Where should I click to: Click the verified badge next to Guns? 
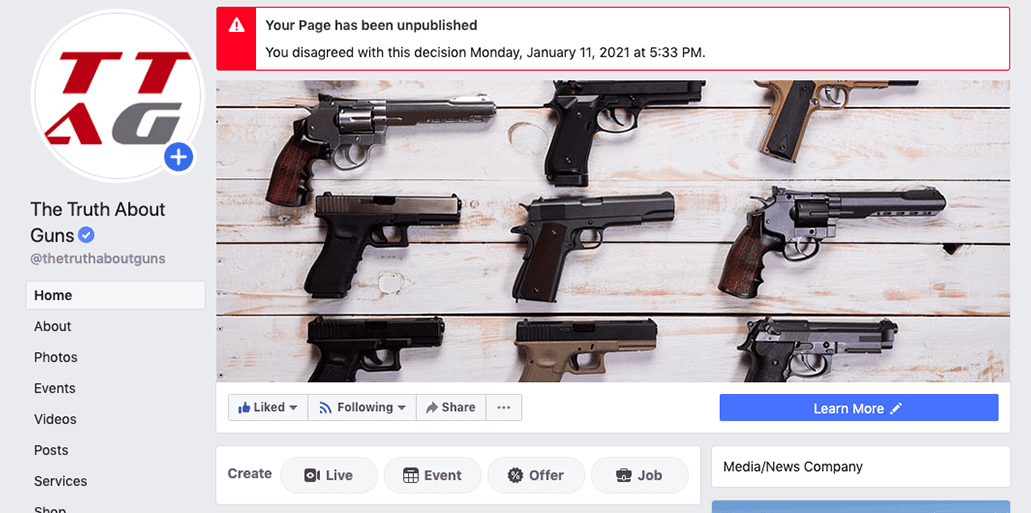(86, 234)
